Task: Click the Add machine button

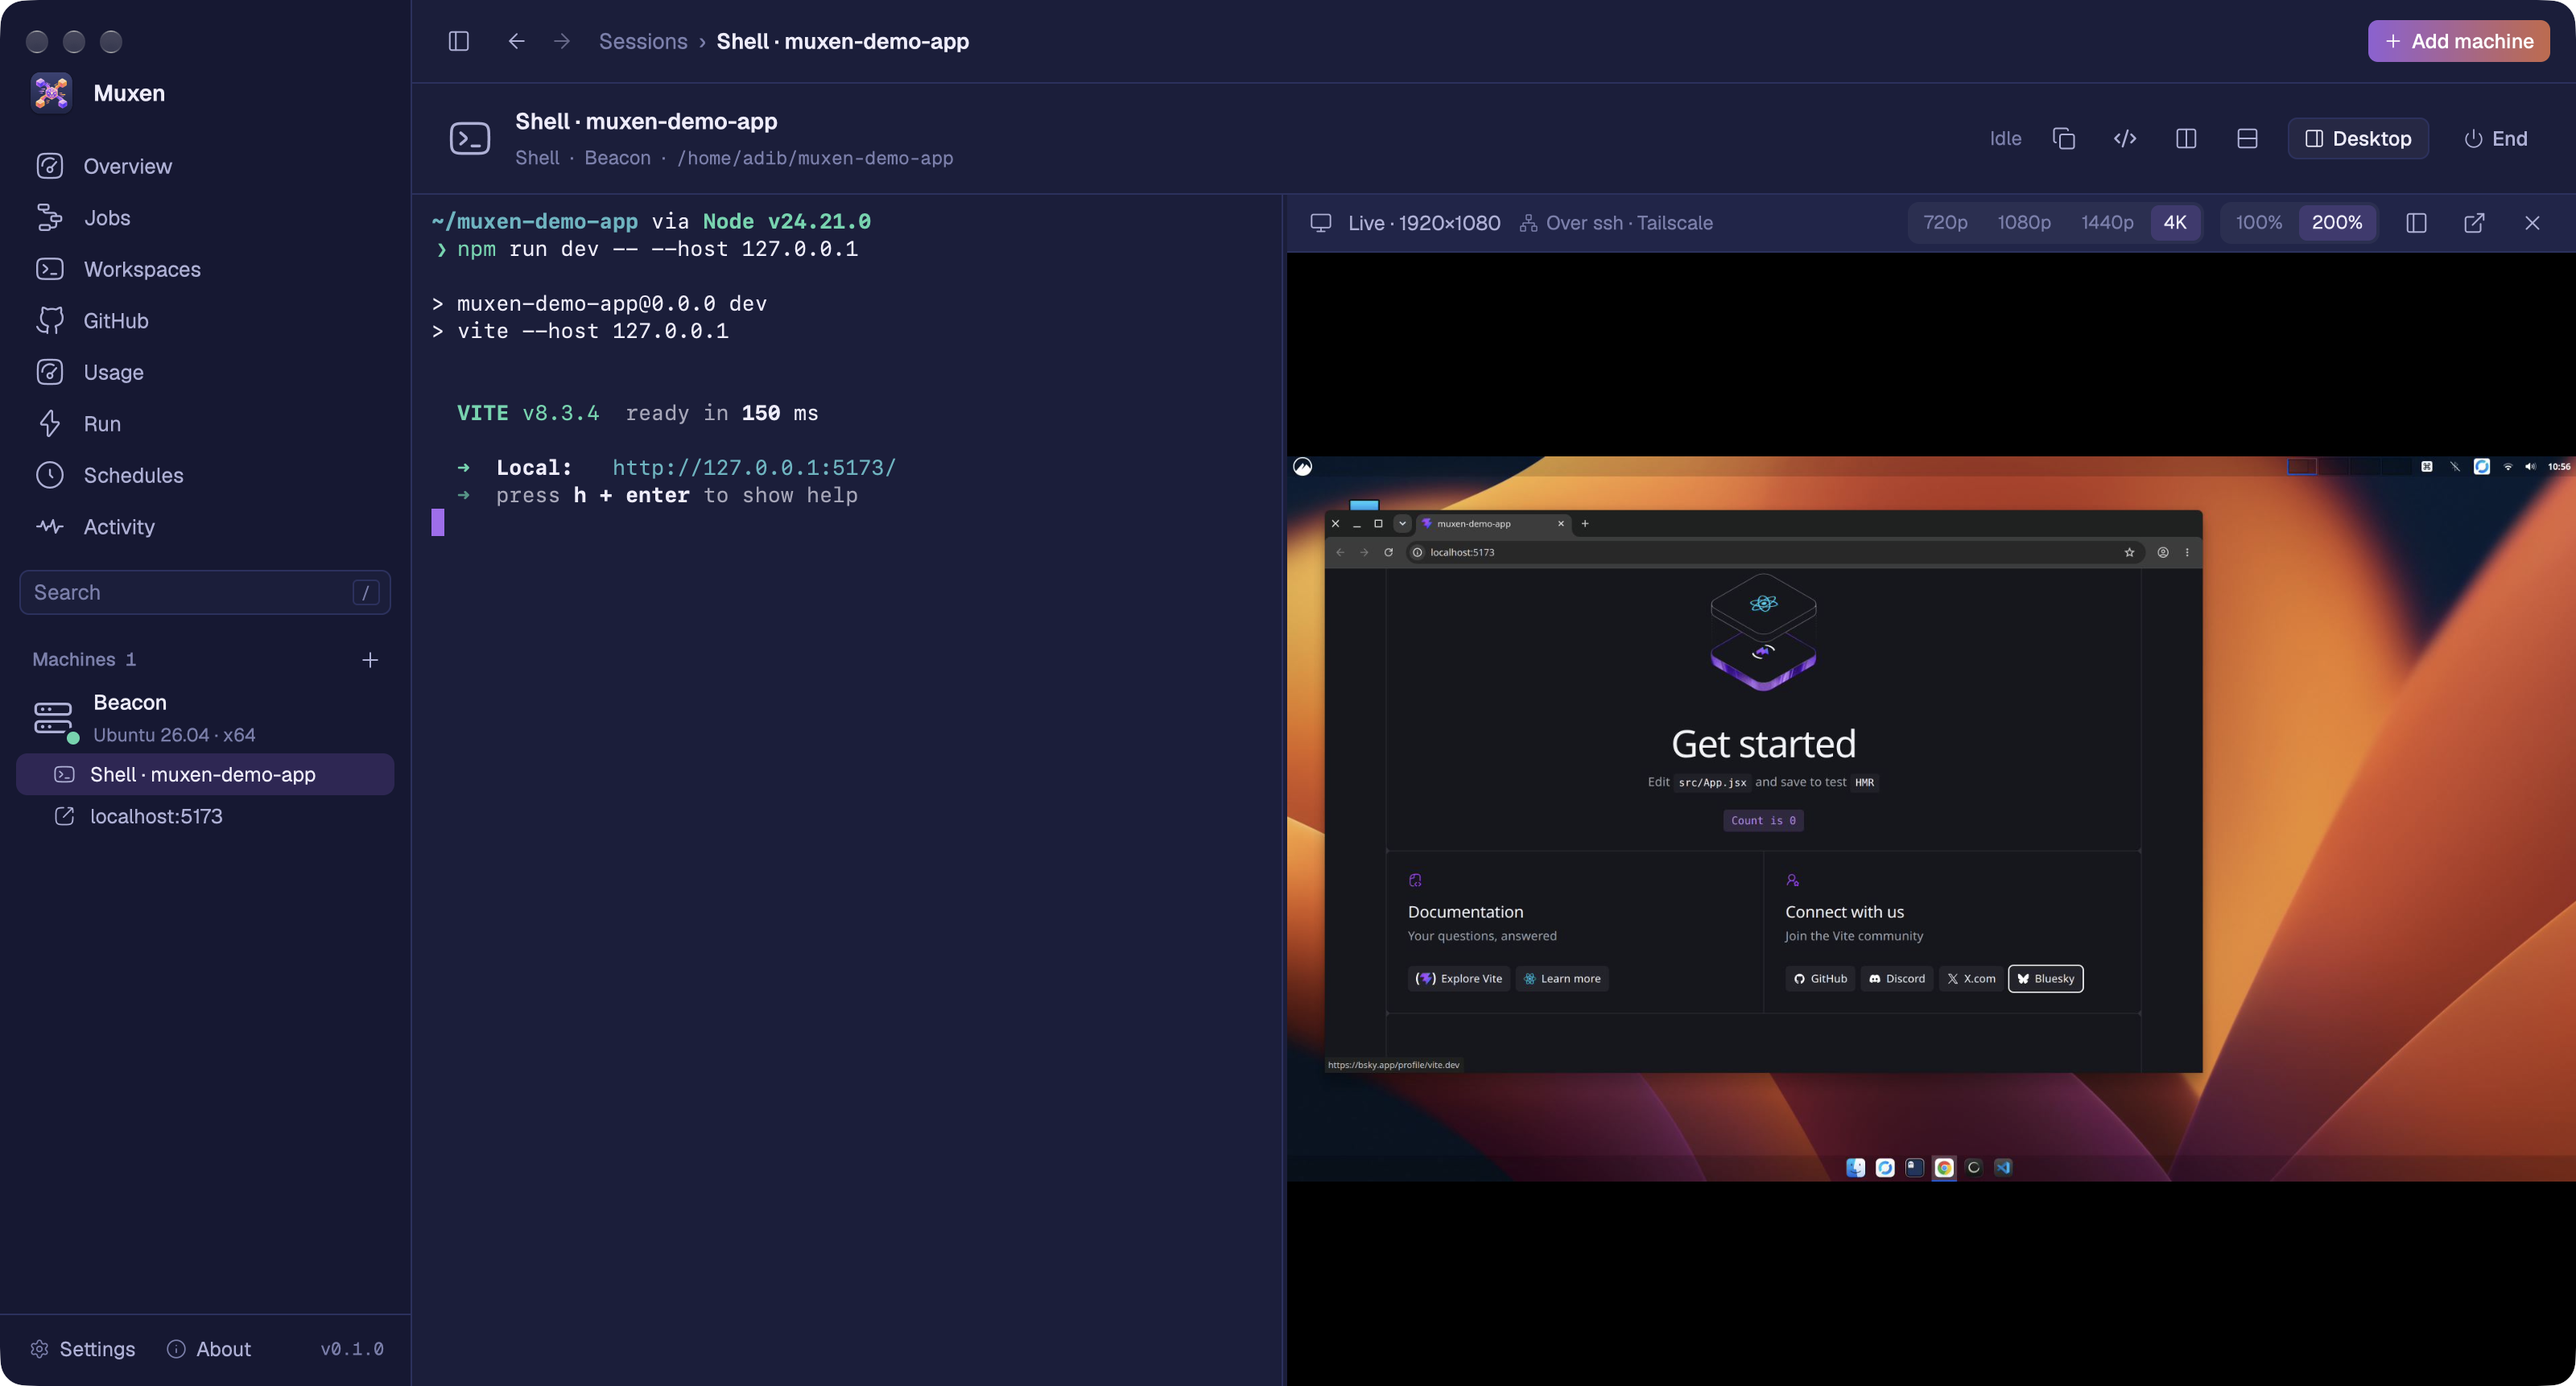Action: point(2458,41)
